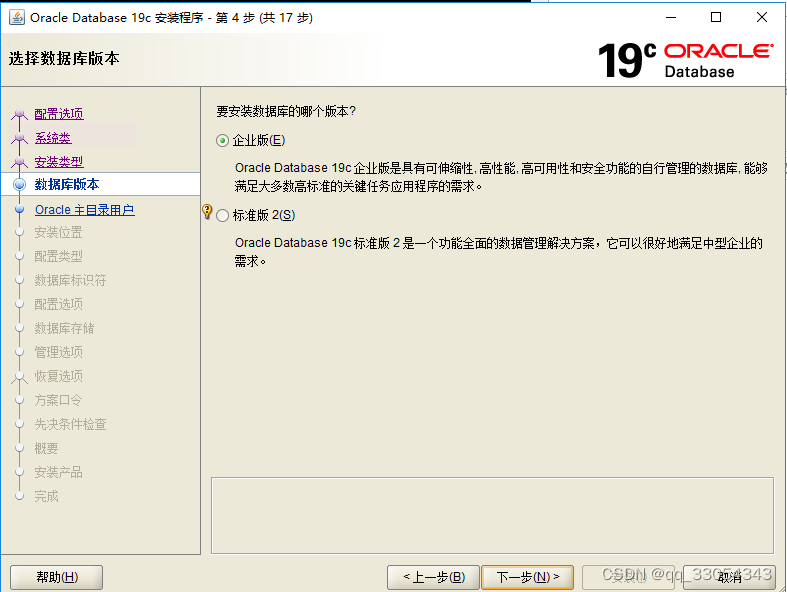This screenshot has width=787, height=592.
Task: Return to the 安装类型 step
Action: pos(59,162)
